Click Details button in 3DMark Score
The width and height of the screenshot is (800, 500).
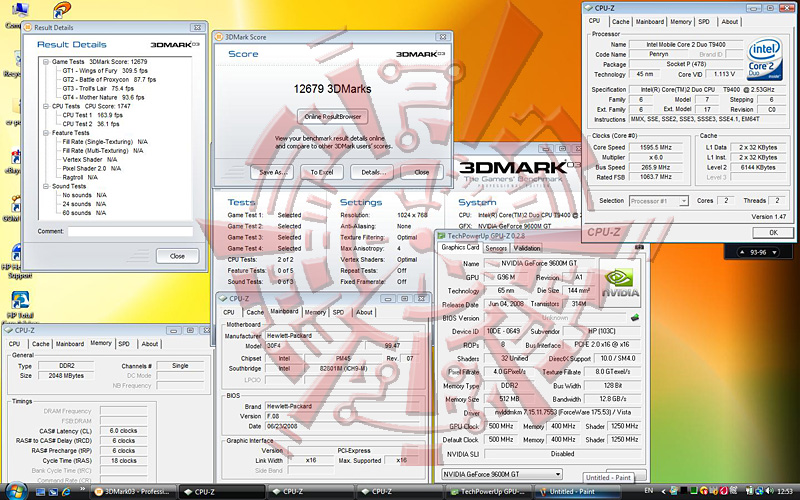pyautogui.click(x=371, y=172)
